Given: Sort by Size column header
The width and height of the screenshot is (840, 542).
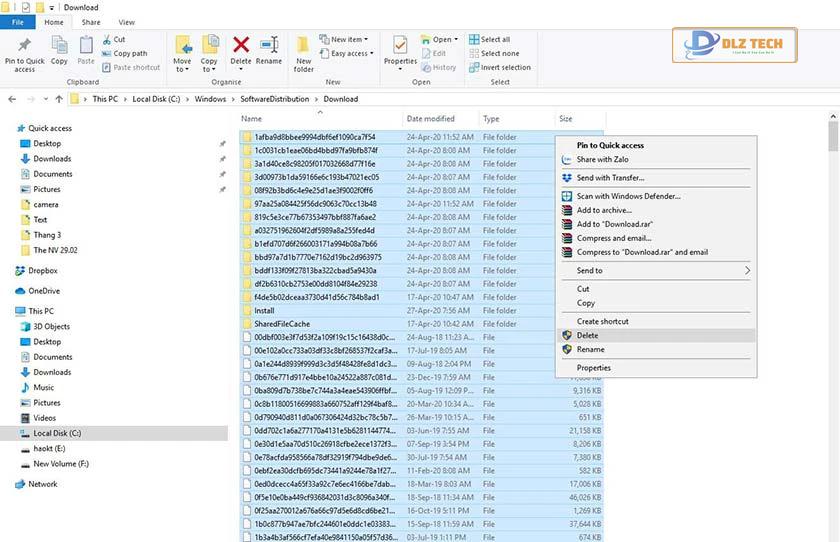Looking at the screenshot, I should pyautogui.click(x=580, y=119).
